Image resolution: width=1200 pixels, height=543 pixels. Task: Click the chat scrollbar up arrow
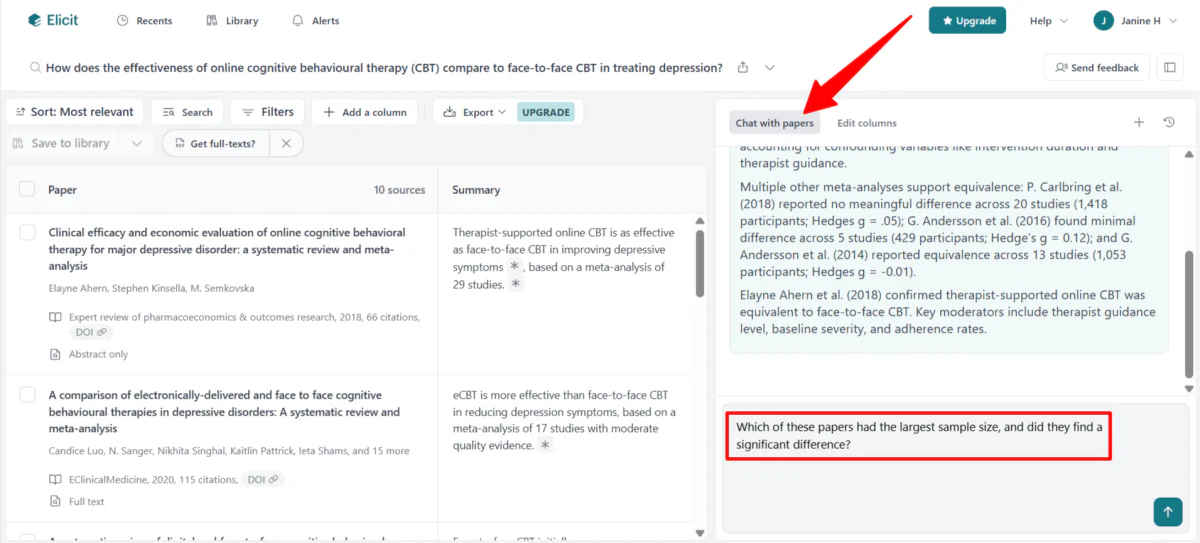click(1188, 154)
